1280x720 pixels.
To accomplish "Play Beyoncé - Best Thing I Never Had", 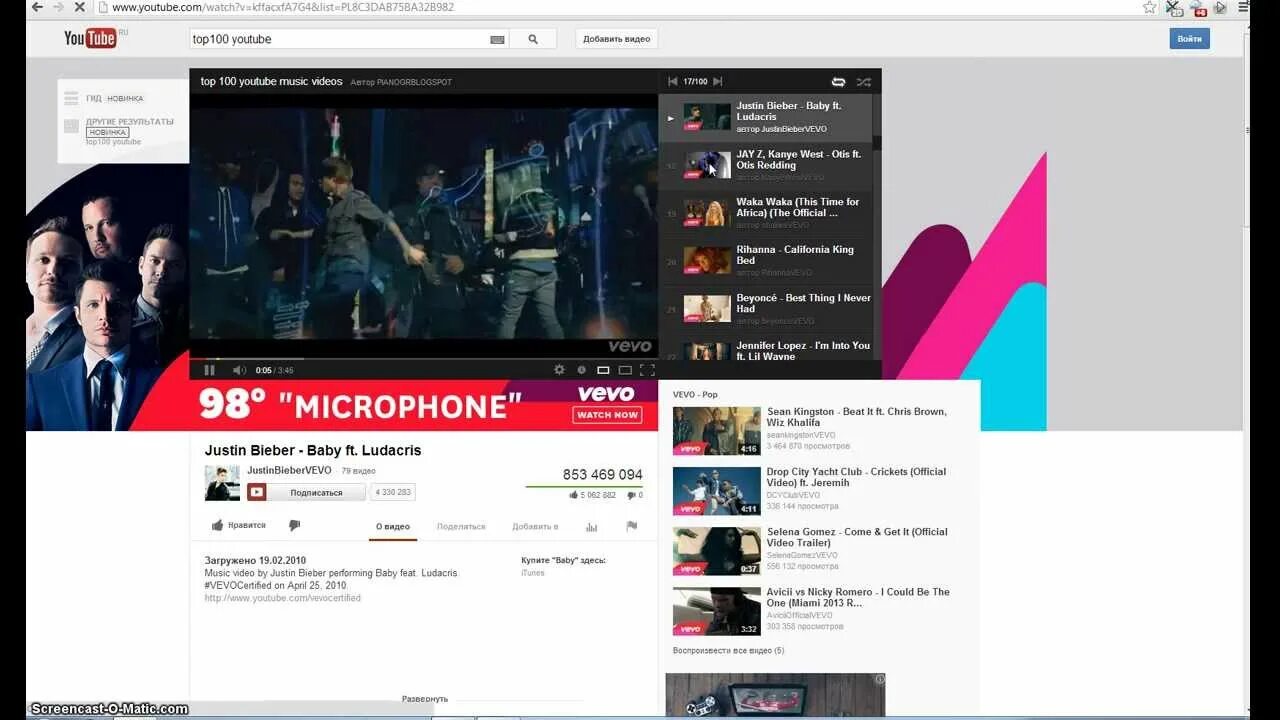I will 765,309.
